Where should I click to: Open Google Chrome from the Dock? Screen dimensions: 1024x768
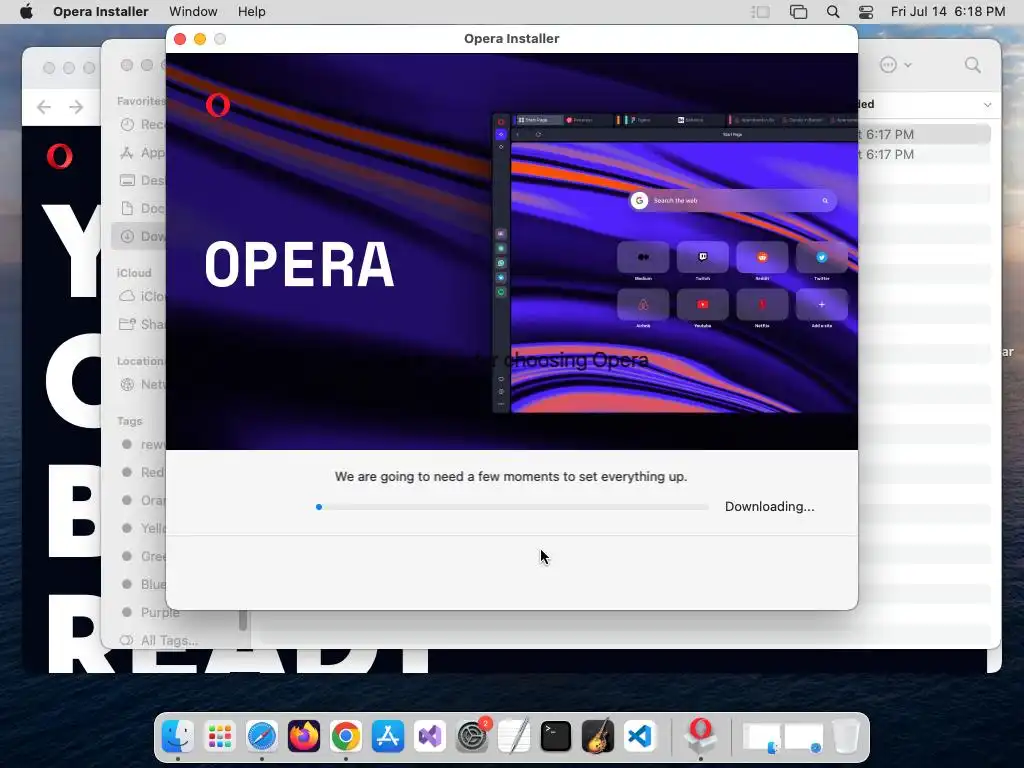coord(345,737)
